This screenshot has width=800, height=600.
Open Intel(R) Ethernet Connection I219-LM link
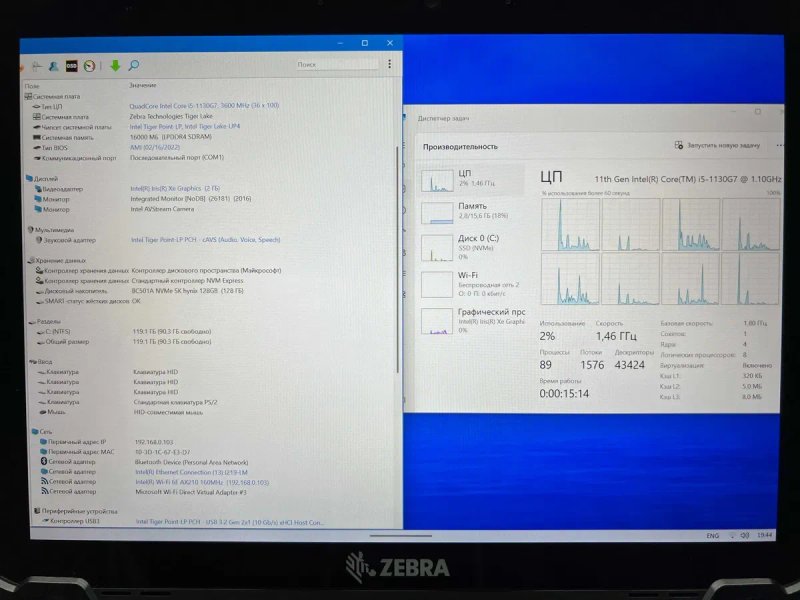[x=191, y=472]
